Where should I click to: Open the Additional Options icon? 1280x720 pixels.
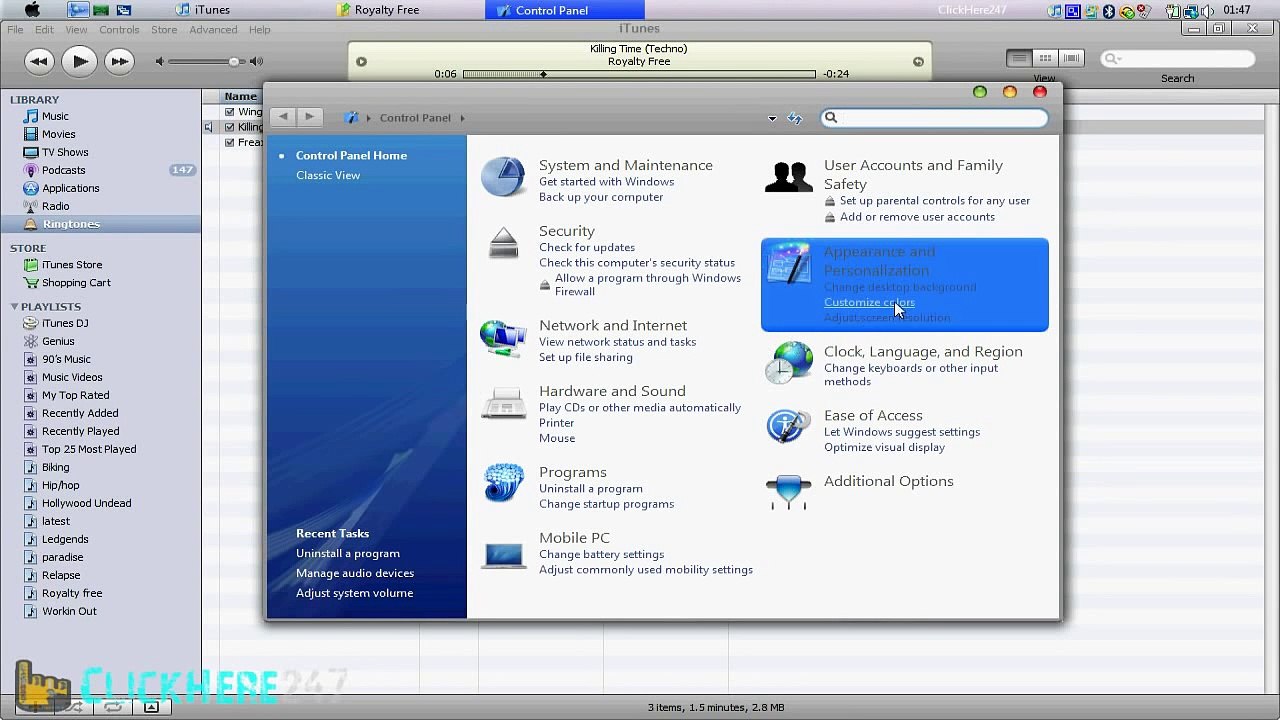click(x=788, y=491)
